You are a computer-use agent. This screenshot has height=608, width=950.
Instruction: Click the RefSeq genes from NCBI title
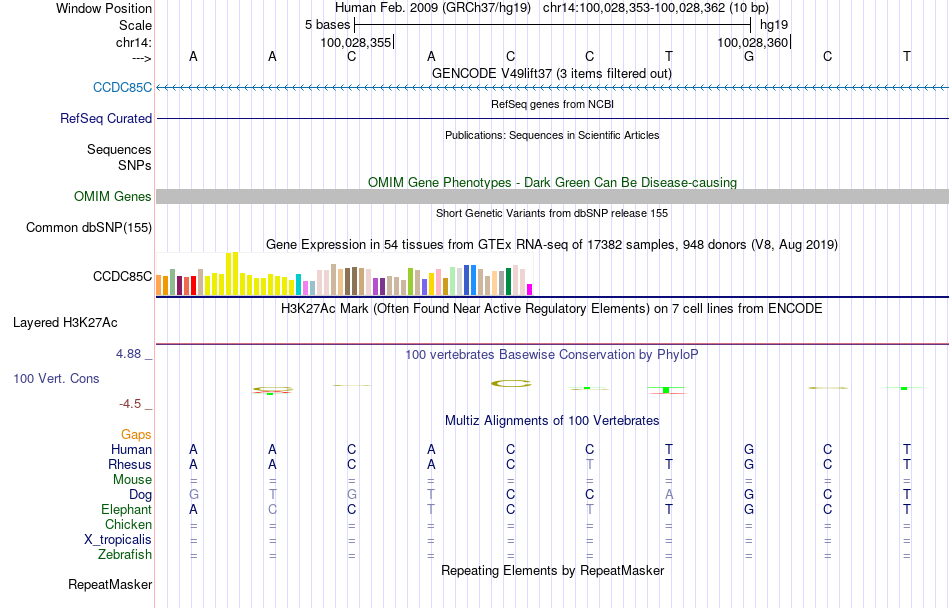pos(553,104)
